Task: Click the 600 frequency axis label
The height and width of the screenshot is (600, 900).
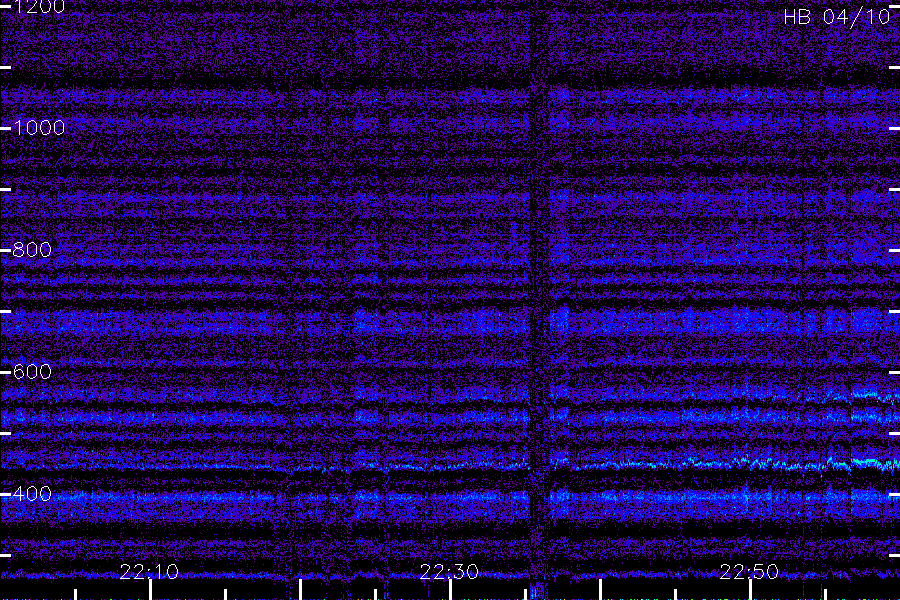Action: (32, 371)
